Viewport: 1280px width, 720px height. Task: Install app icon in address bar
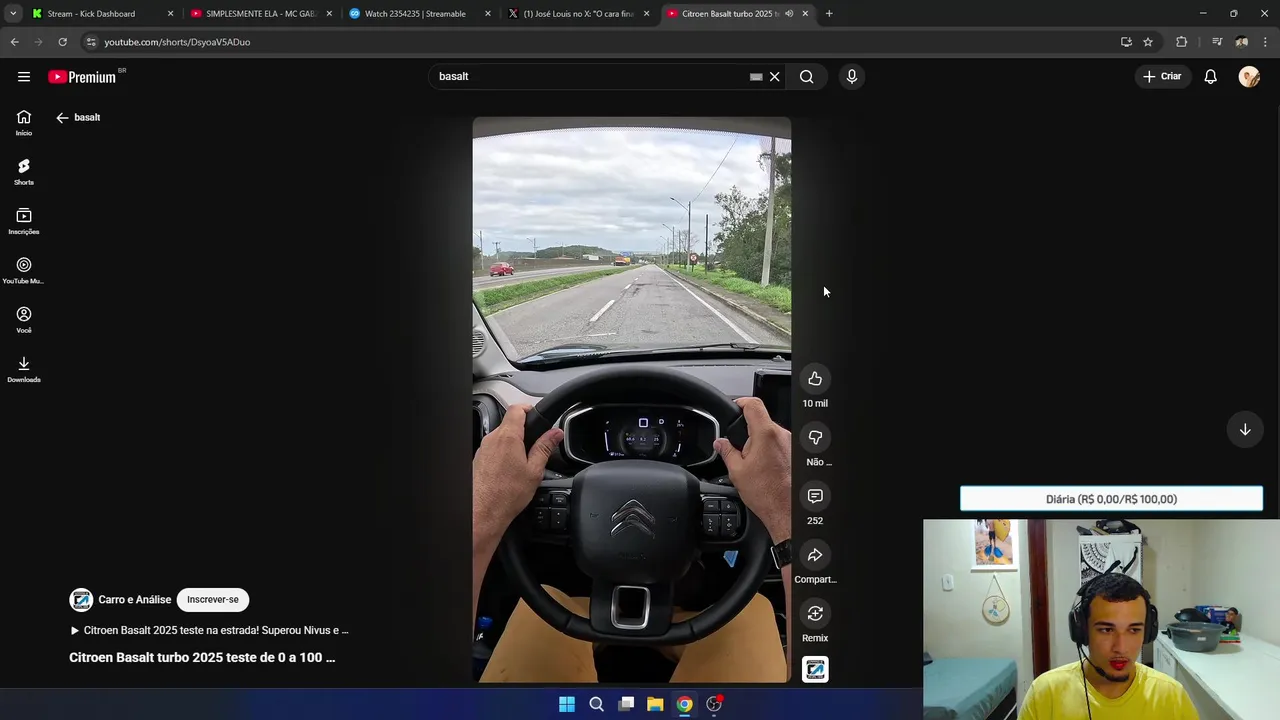1126,42
